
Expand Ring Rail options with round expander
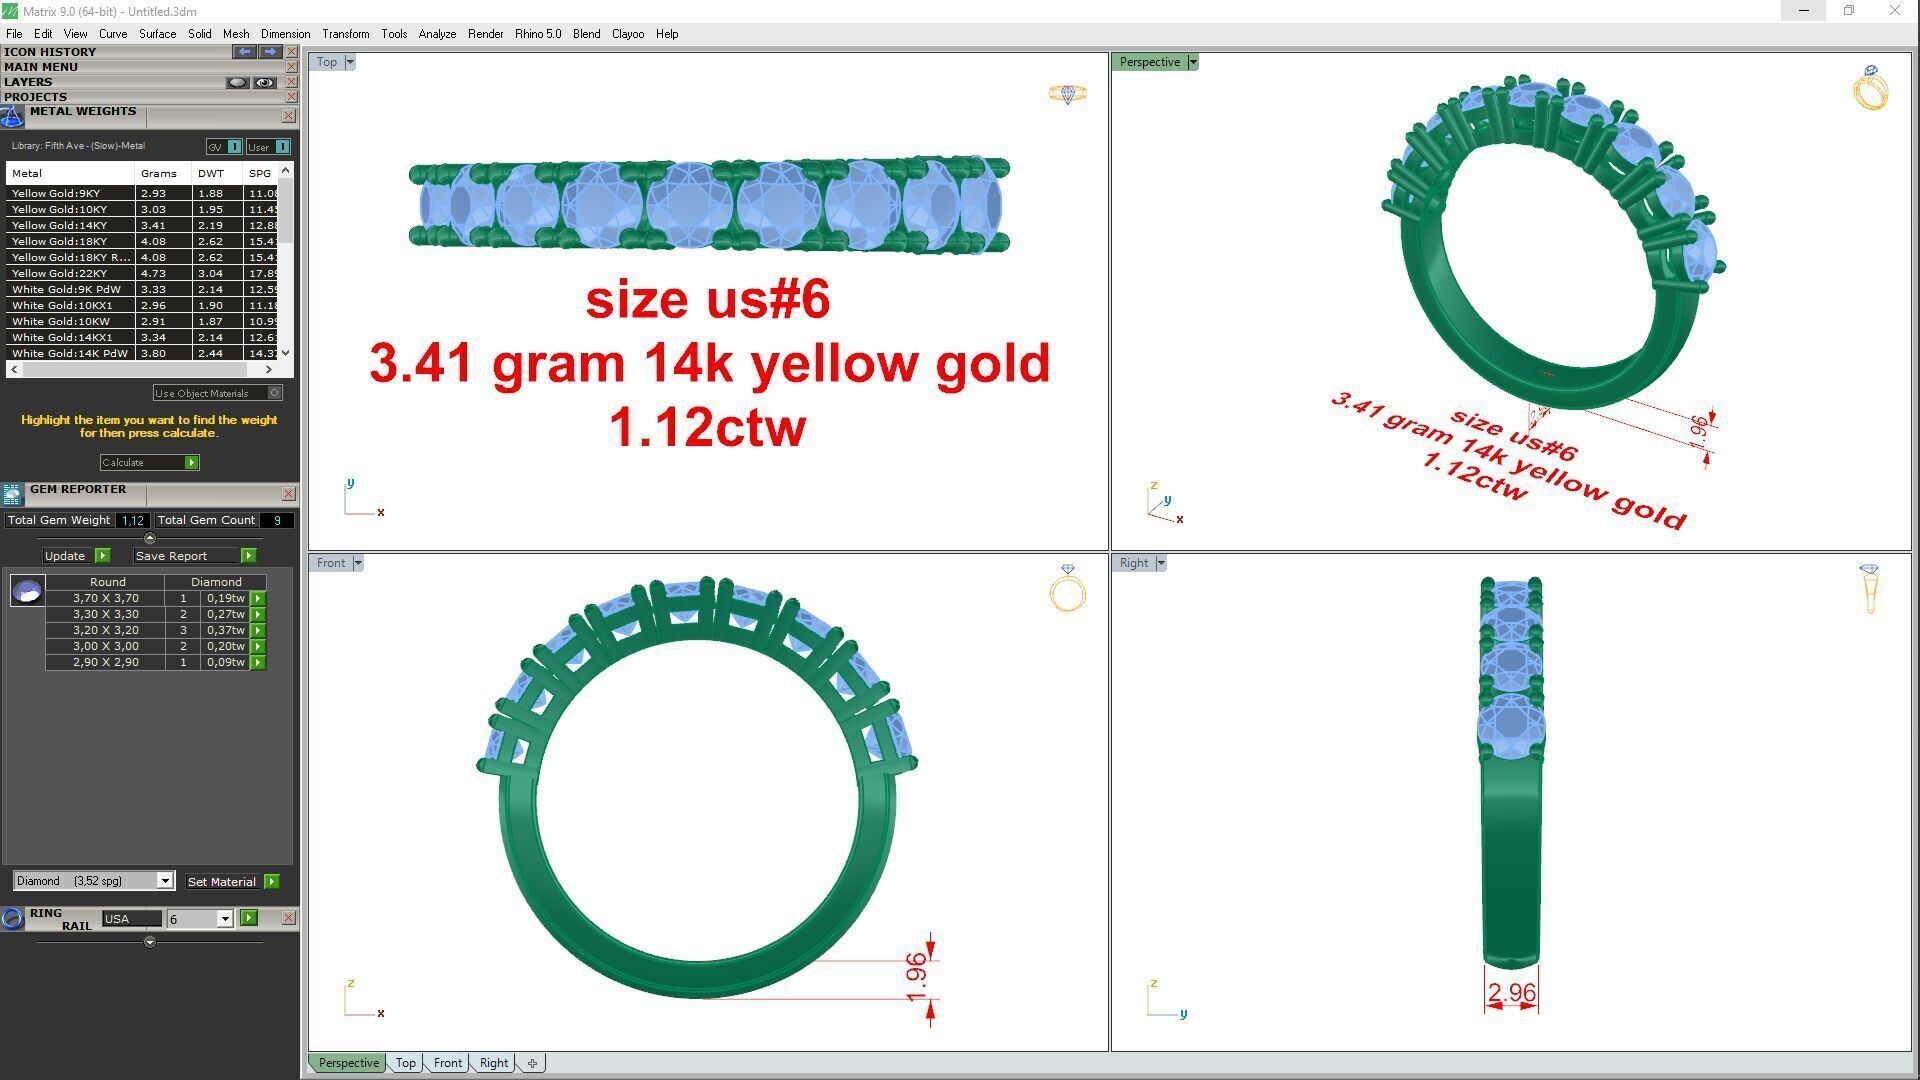point(150,942)
